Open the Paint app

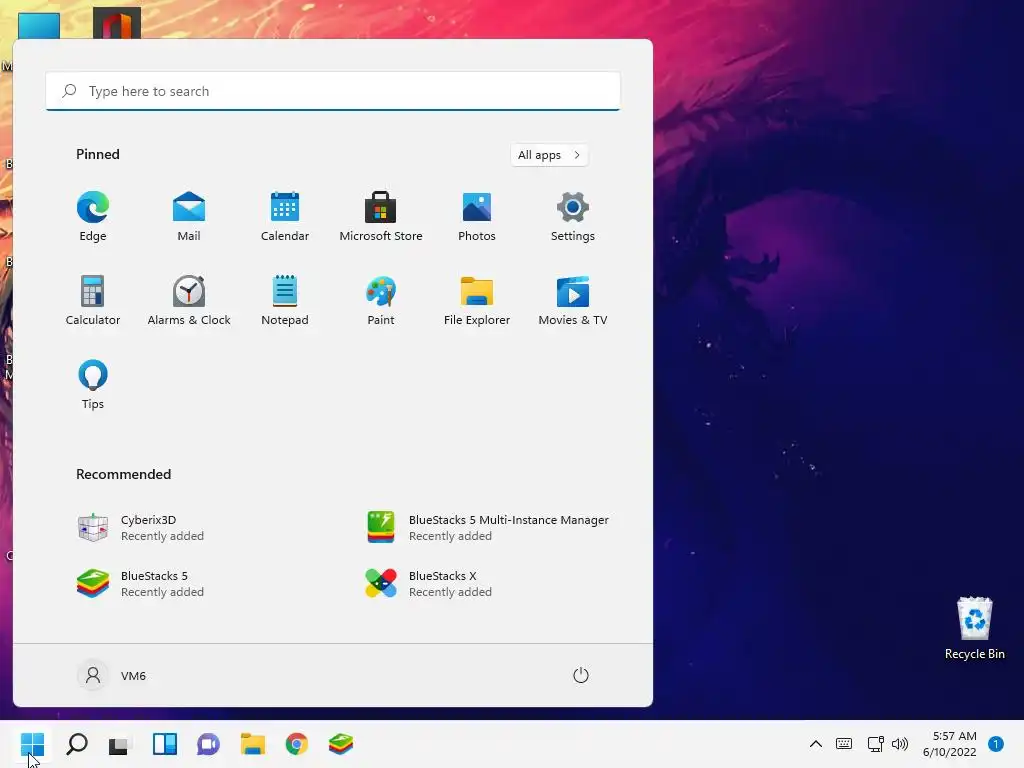tap(381, 300)
